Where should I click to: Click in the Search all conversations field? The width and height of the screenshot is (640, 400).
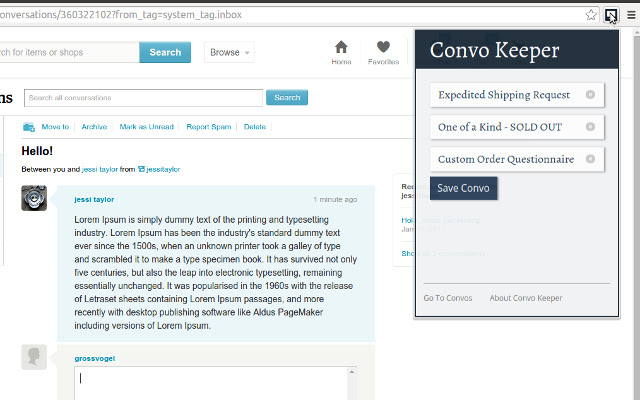coord(143,98)
